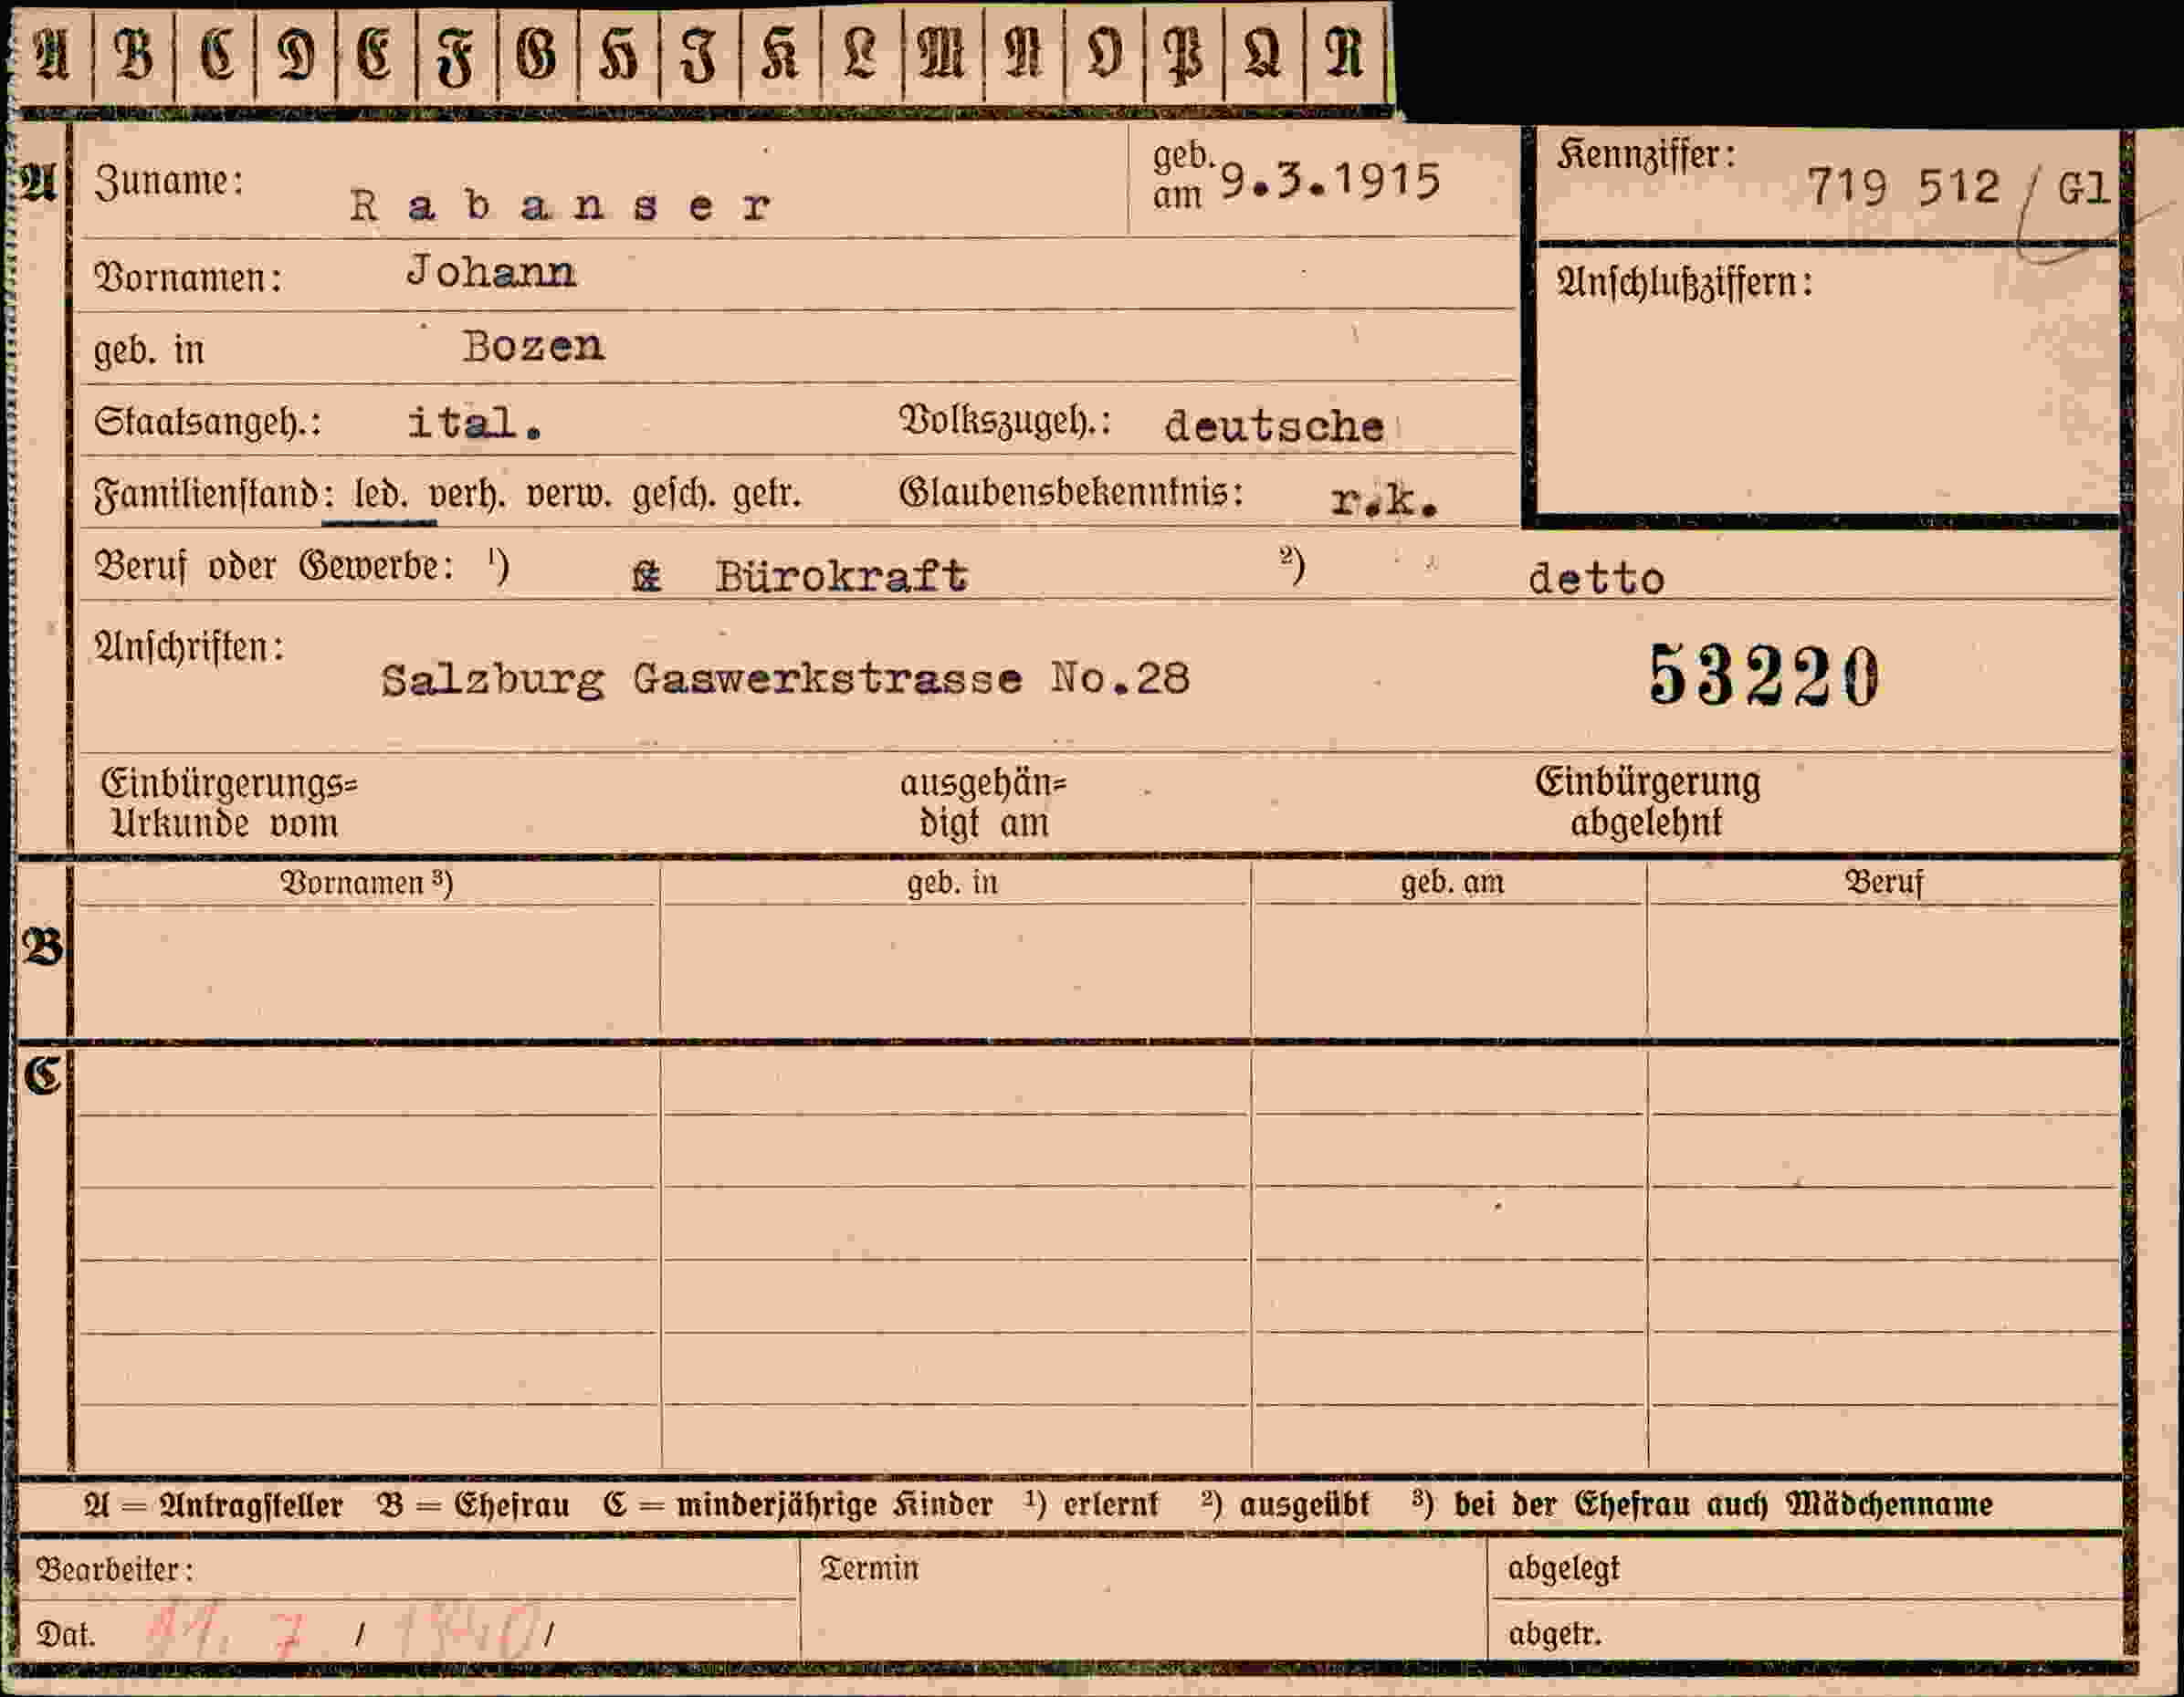Screen dimensions: 2184x1697
Task: Click the Staatsangeh. label
Action: click(x=208, y=422)
